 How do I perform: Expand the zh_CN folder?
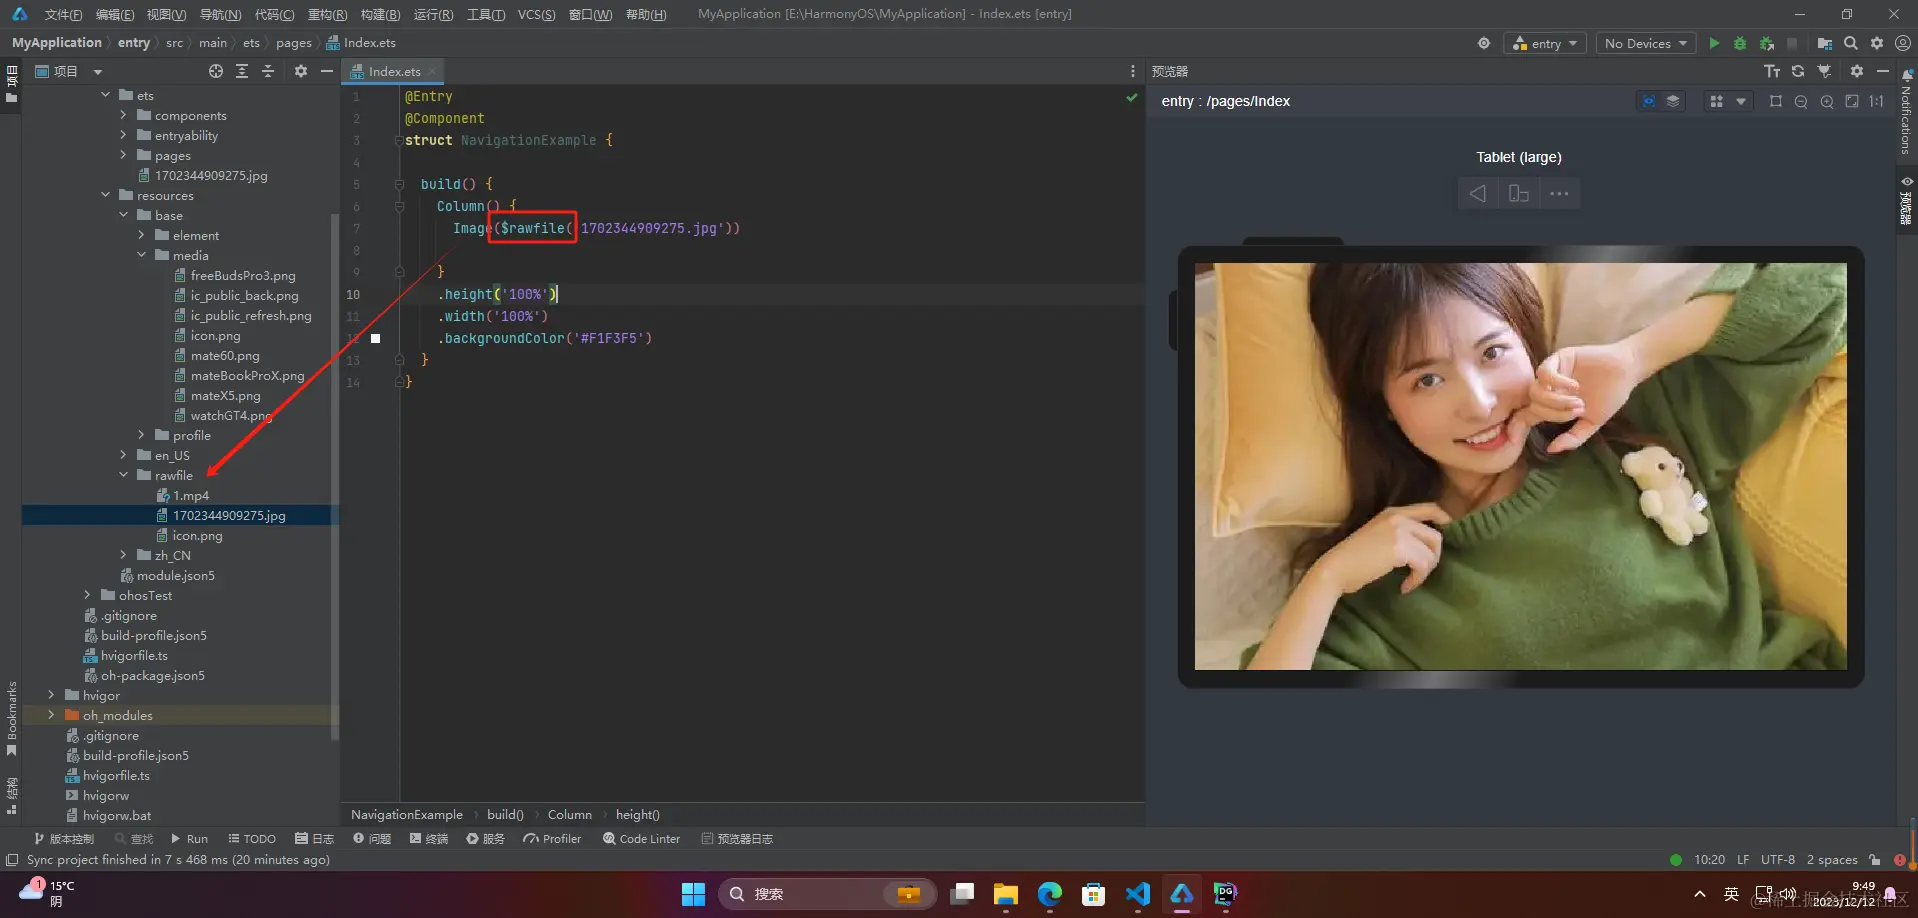pyautogui.click(x=124, y=555)
